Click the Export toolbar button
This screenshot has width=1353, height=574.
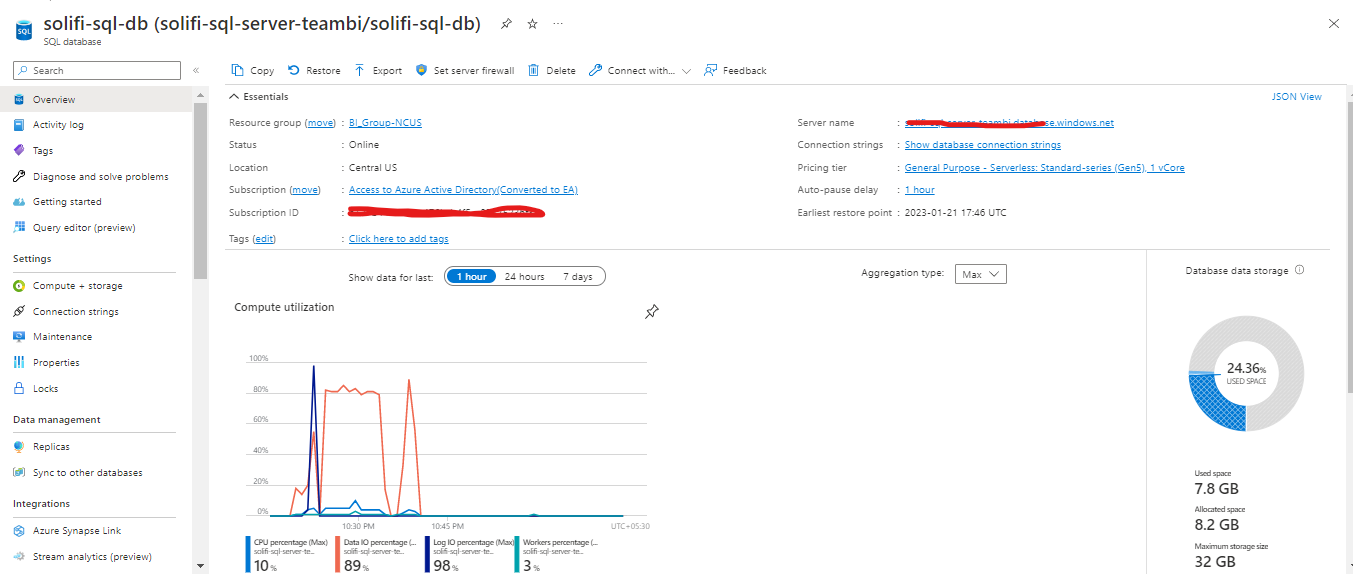point(378,70)
